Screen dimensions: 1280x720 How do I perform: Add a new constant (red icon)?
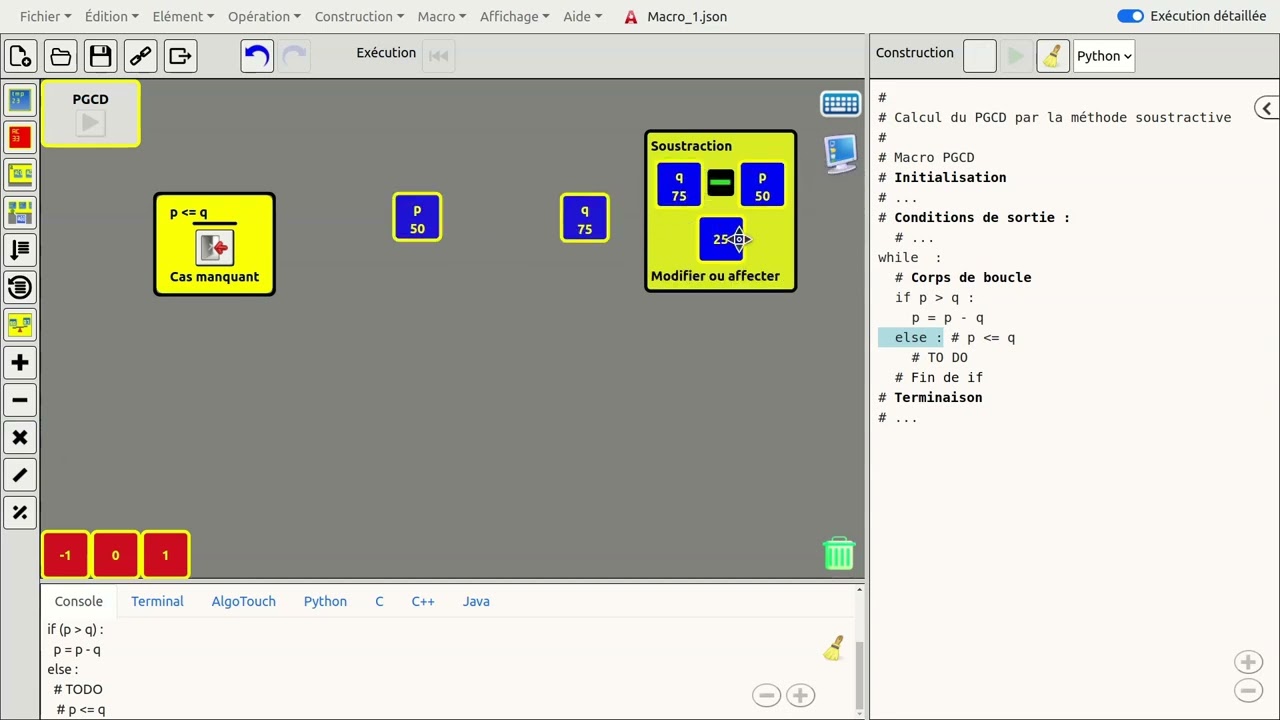point(20,137)
